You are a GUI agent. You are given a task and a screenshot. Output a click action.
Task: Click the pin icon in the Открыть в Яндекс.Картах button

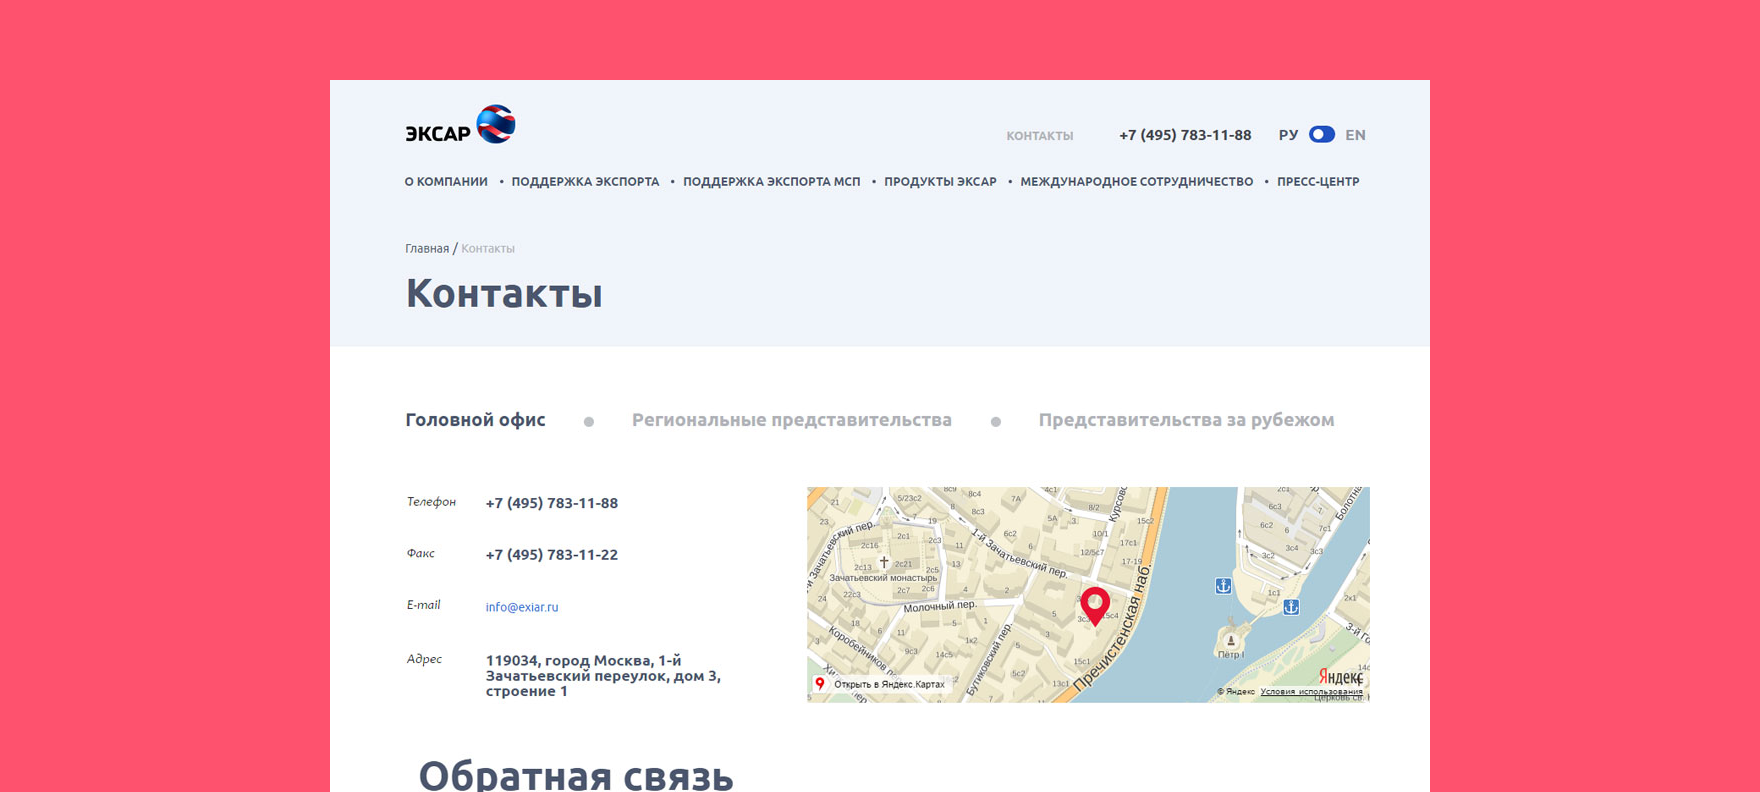[820, 684]
